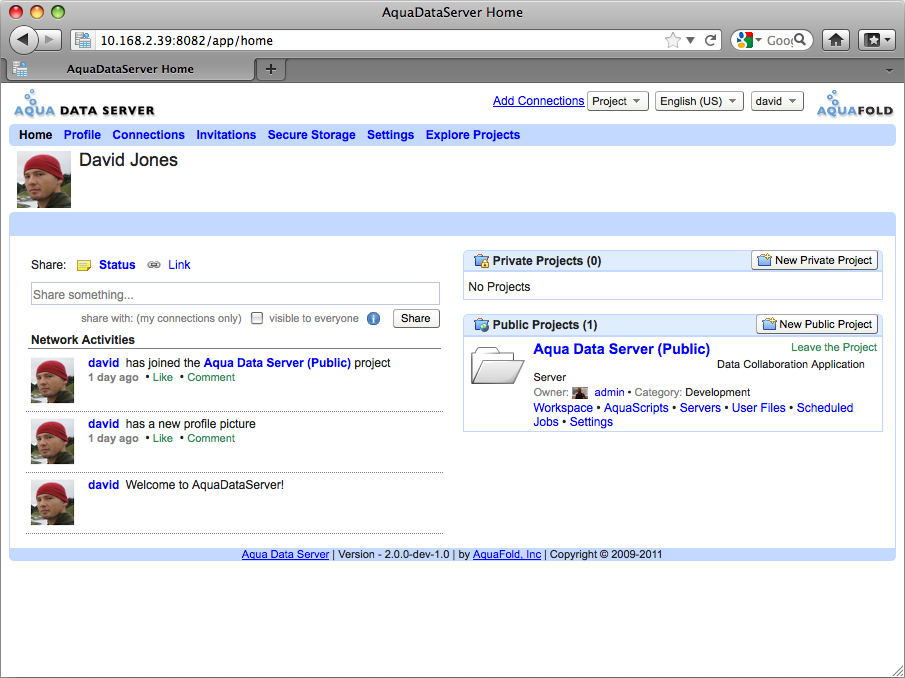Comment on the 'has joined' activity
Viewport: 905px width, 678px height.
211,377
